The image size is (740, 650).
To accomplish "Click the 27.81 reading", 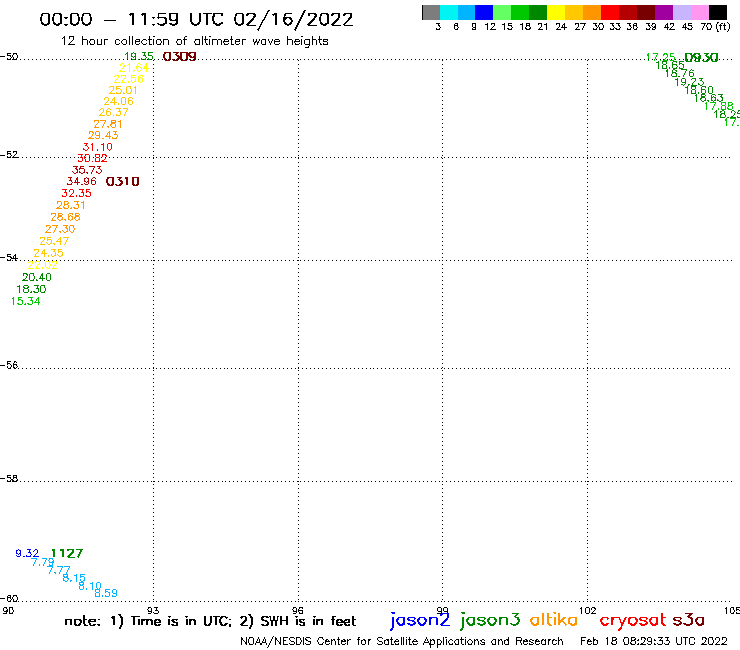I will [x=108, y=124].
